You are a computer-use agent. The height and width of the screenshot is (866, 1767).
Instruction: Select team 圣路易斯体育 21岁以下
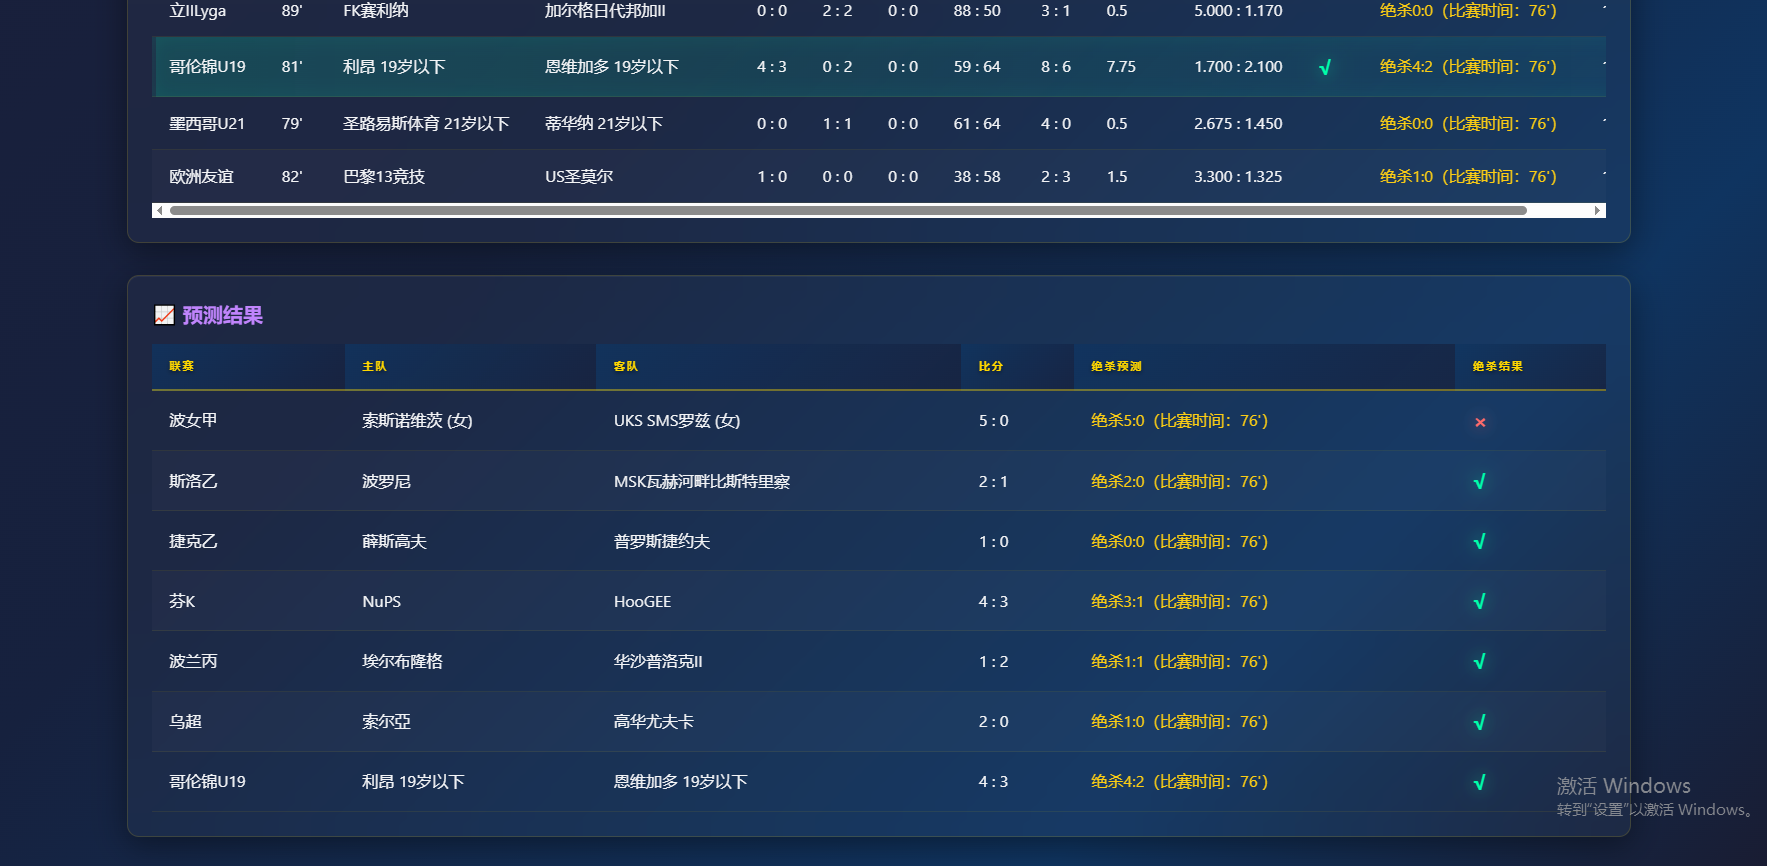426,123
